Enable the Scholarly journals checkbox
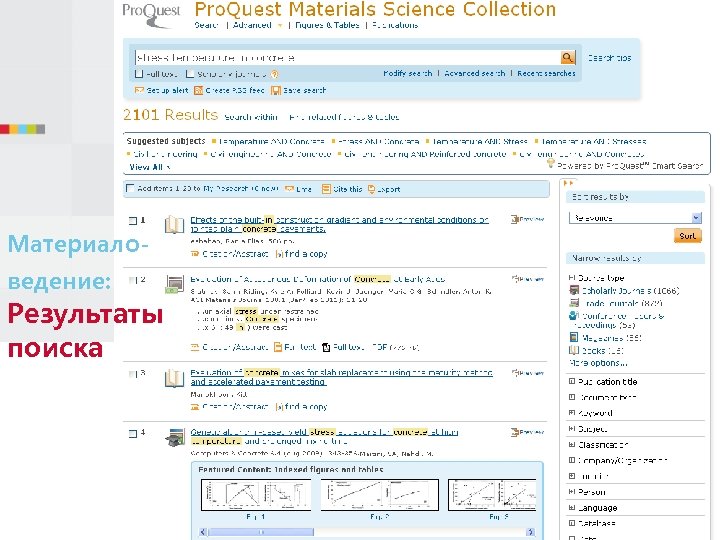This screenshot has width=720, height=540. pos(190,73)
